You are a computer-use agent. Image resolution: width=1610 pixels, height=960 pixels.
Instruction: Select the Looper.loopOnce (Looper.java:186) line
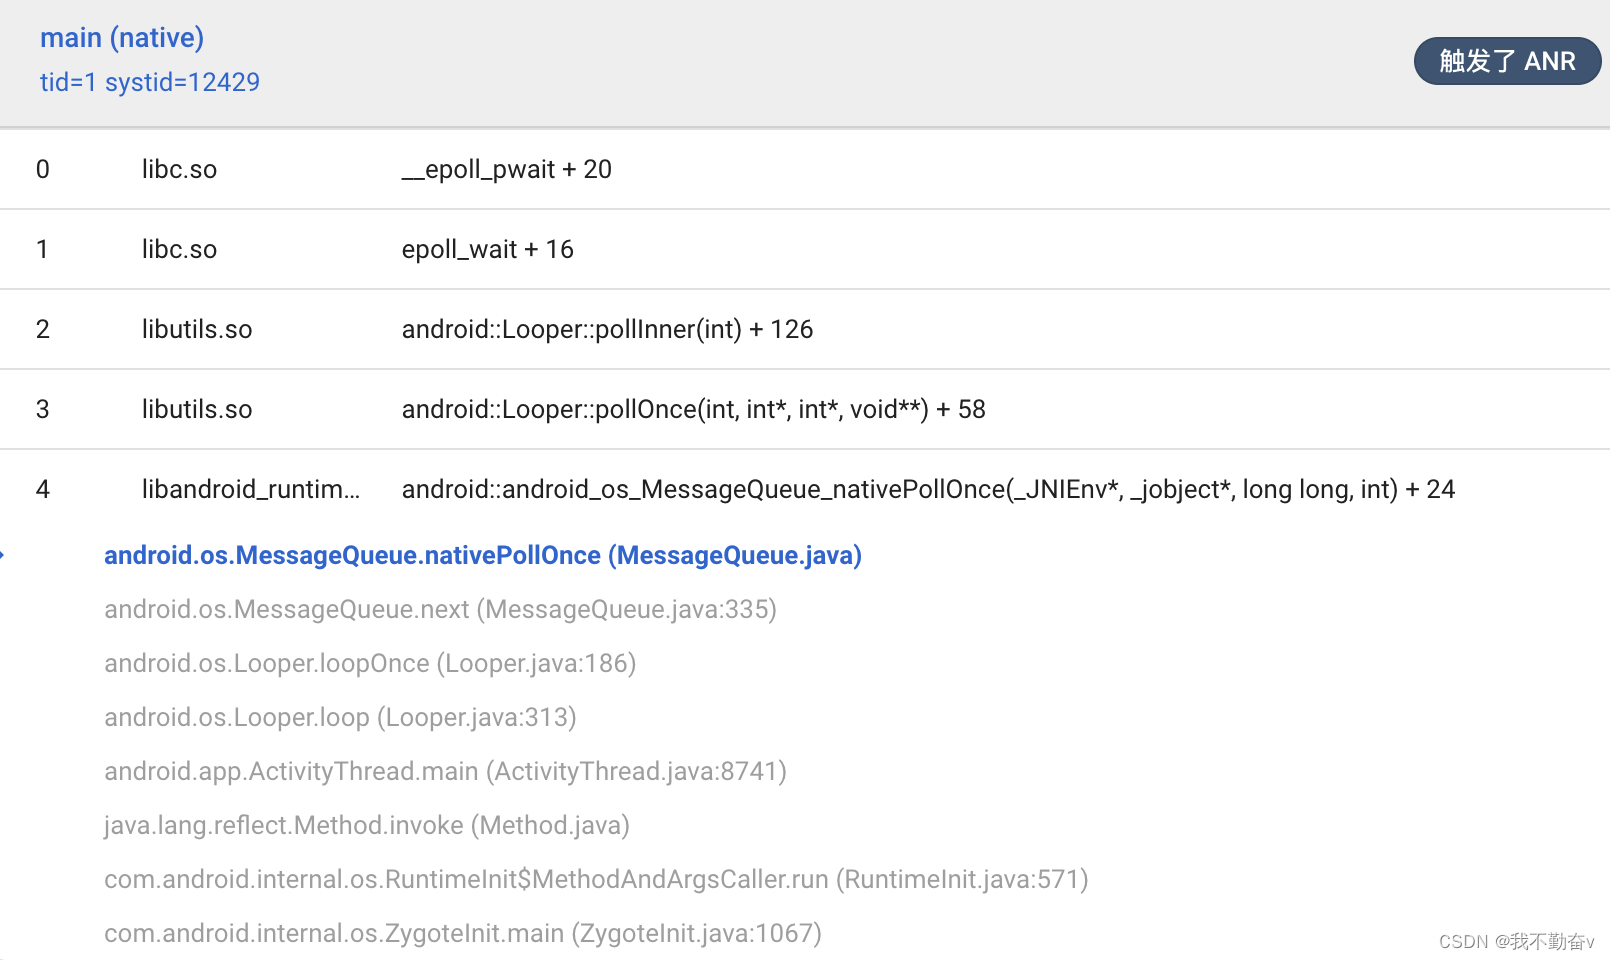(370, 663)
